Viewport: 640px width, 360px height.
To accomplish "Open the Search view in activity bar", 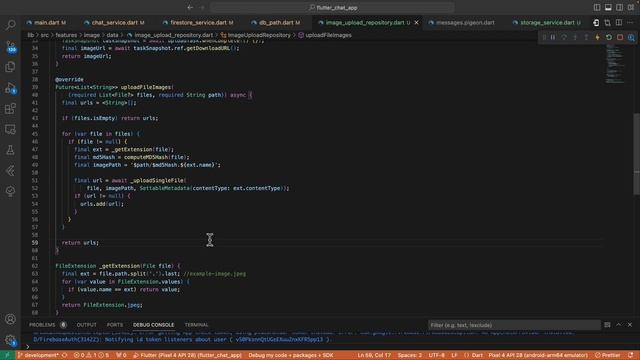I will pos(10,25).
